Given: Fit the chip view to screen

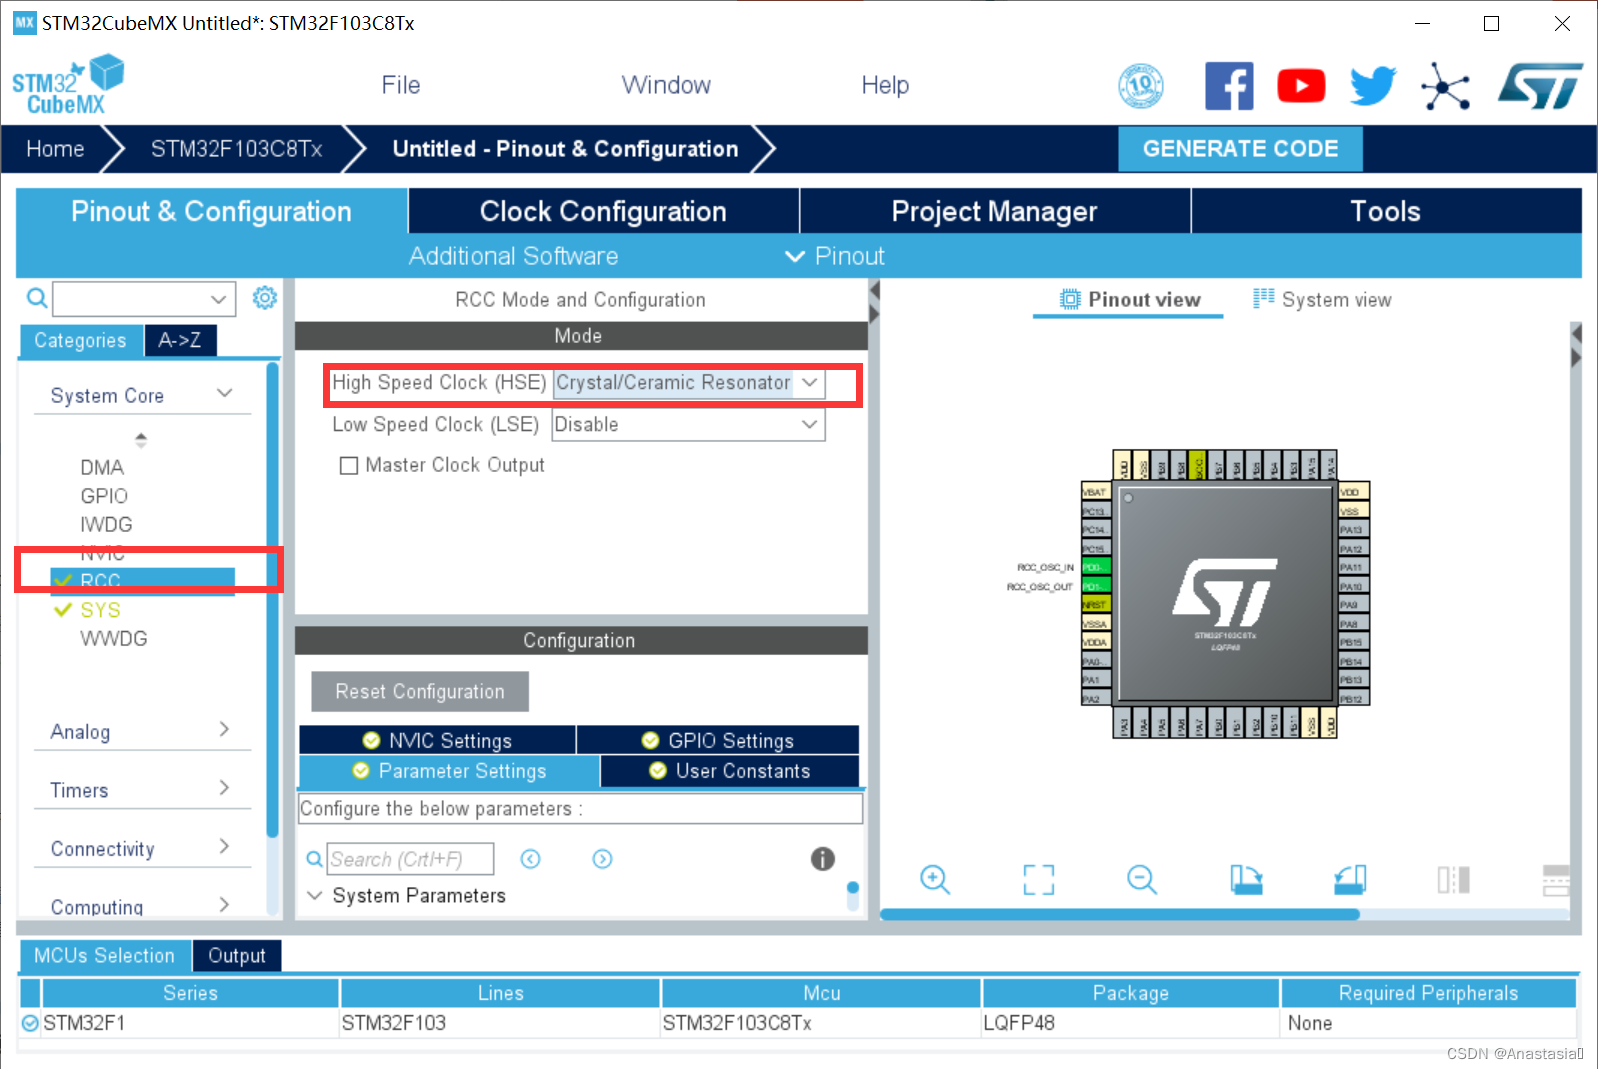Looking at the screenshot, I should [1039, 879].
